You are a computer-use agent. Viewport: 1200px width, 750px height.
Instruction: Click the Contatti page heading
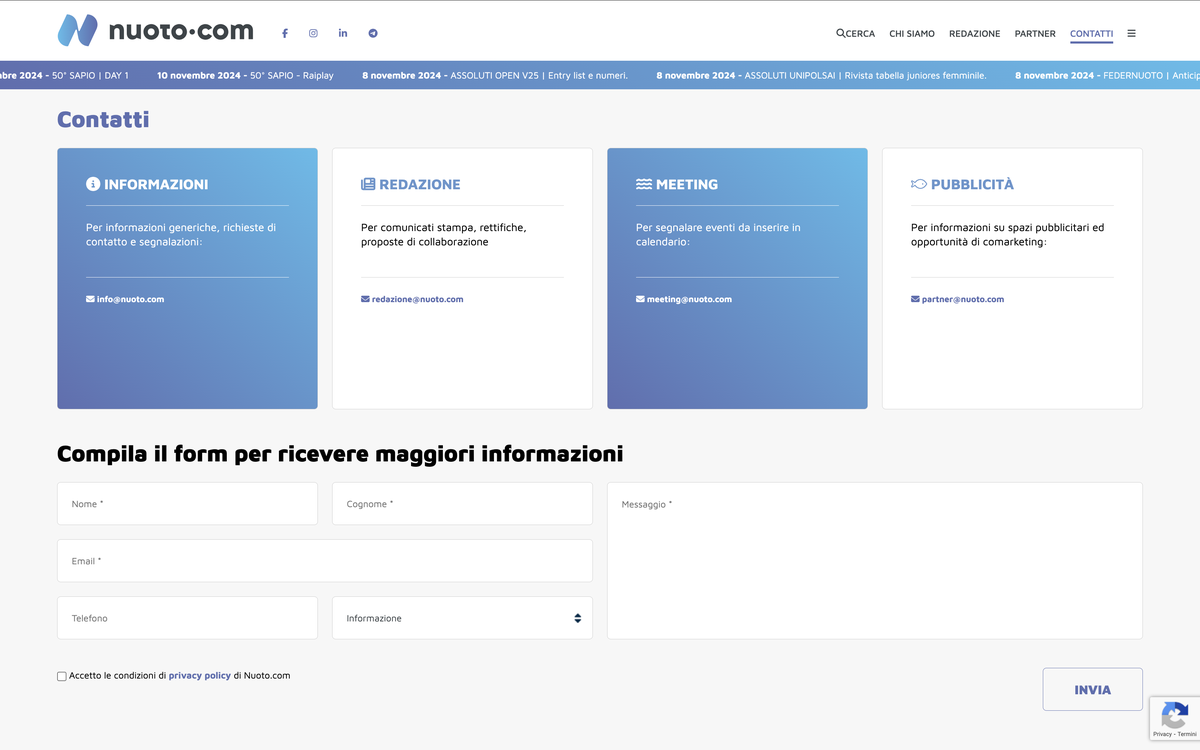[x=103, y=120]
